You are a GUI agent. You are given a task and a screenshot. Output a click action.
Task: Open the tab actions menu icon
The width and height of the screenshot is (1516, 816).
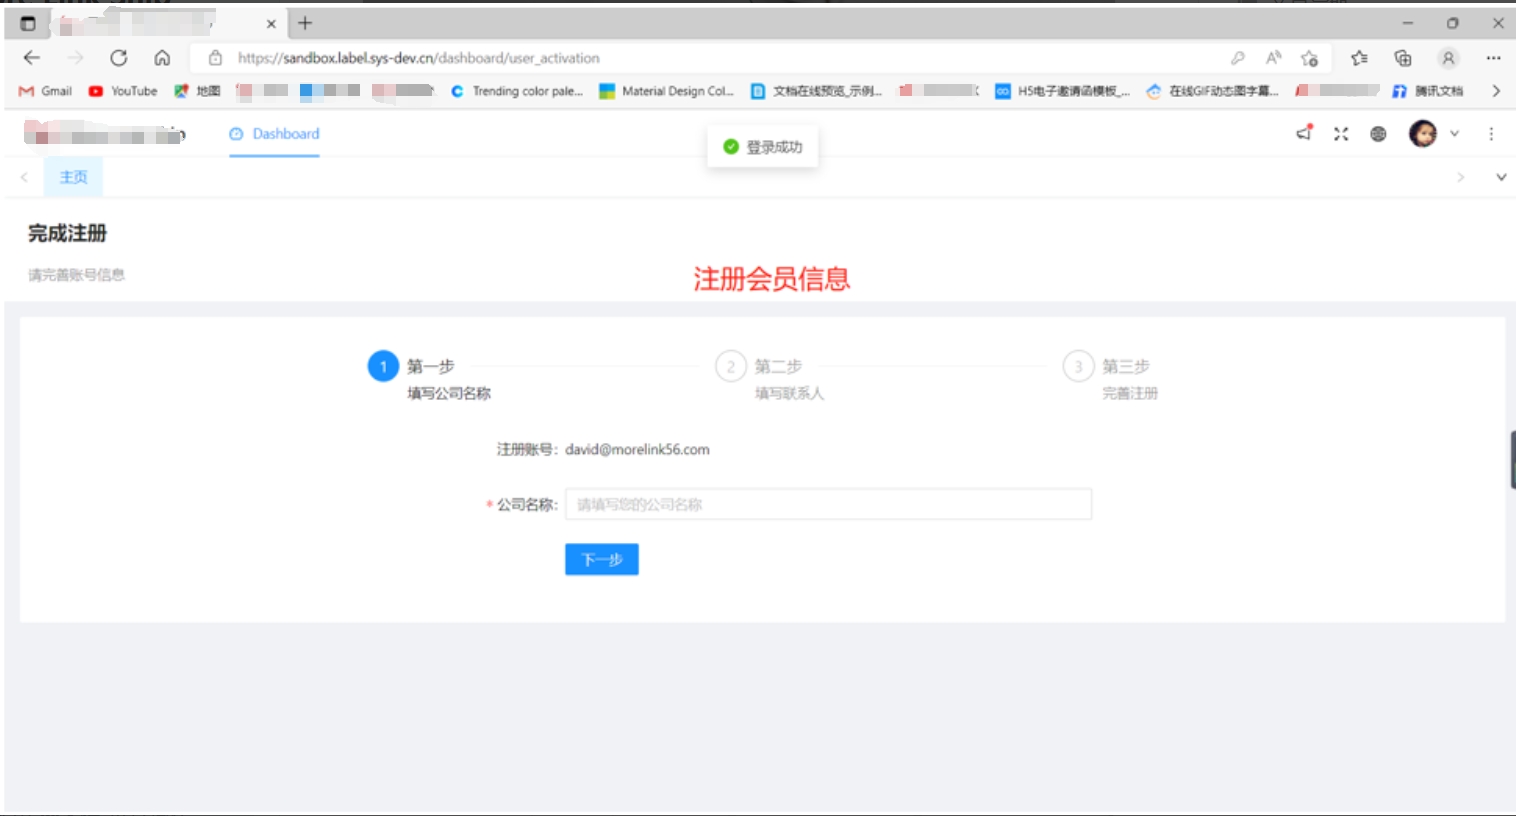28,23
